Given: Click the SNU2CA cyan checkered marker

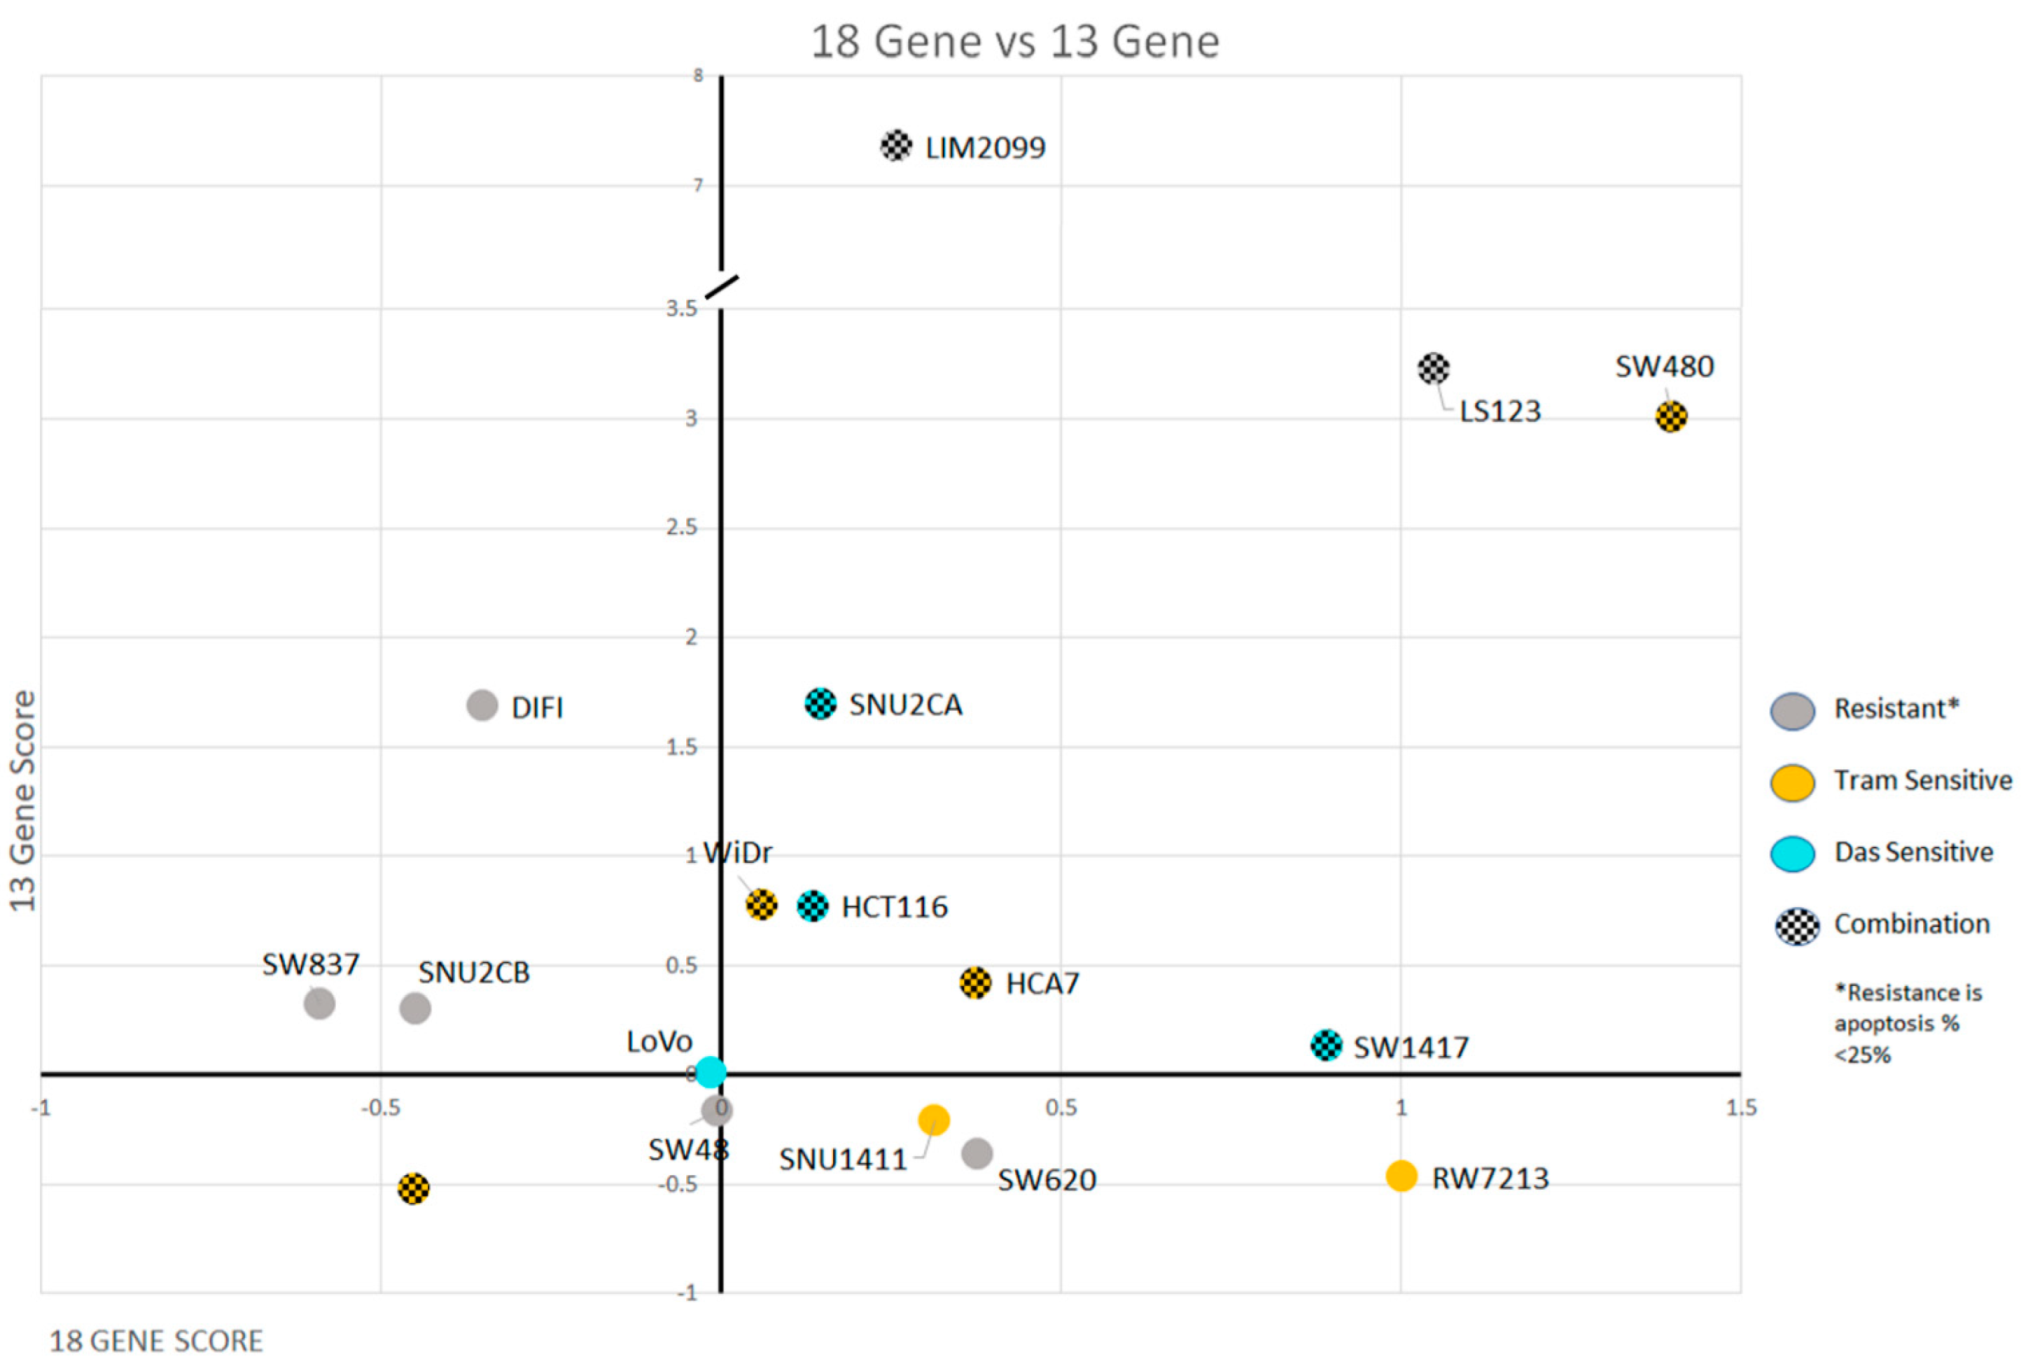Looking at the screenshot, I should click(820, 704).
